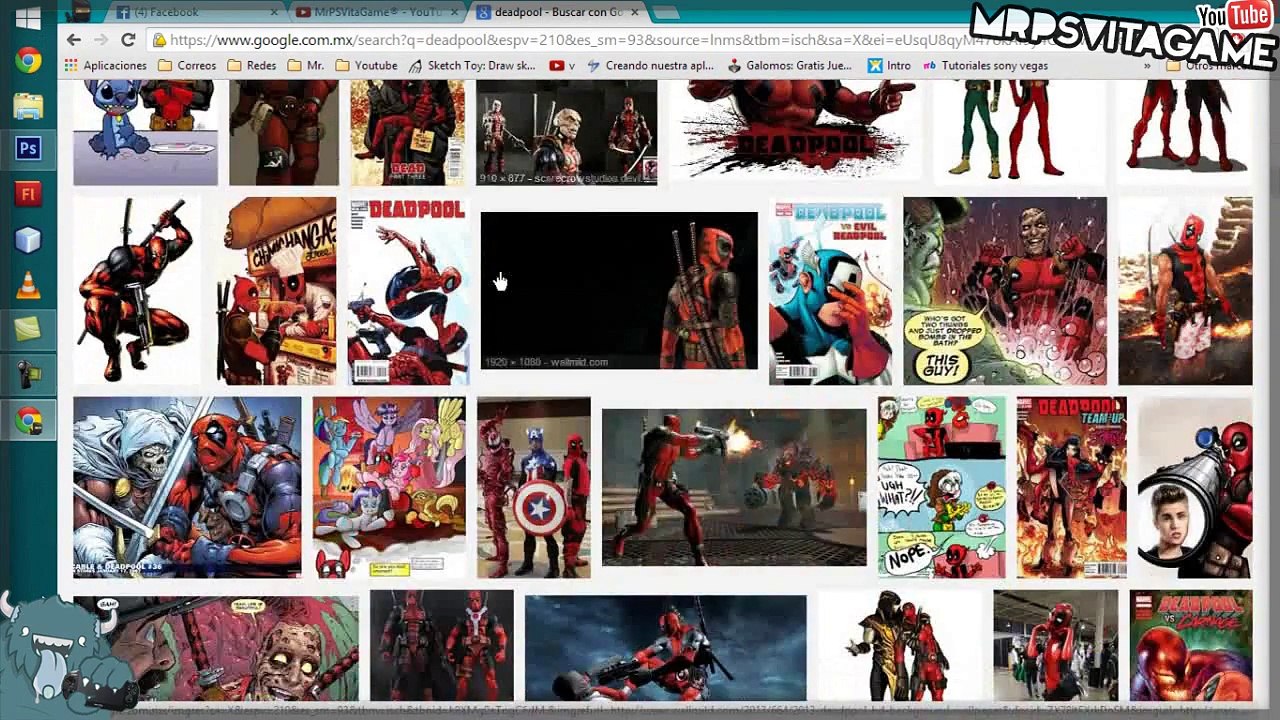
Task: Open the 910 × 877 action figures image
Action: click(x=566, y=133)
